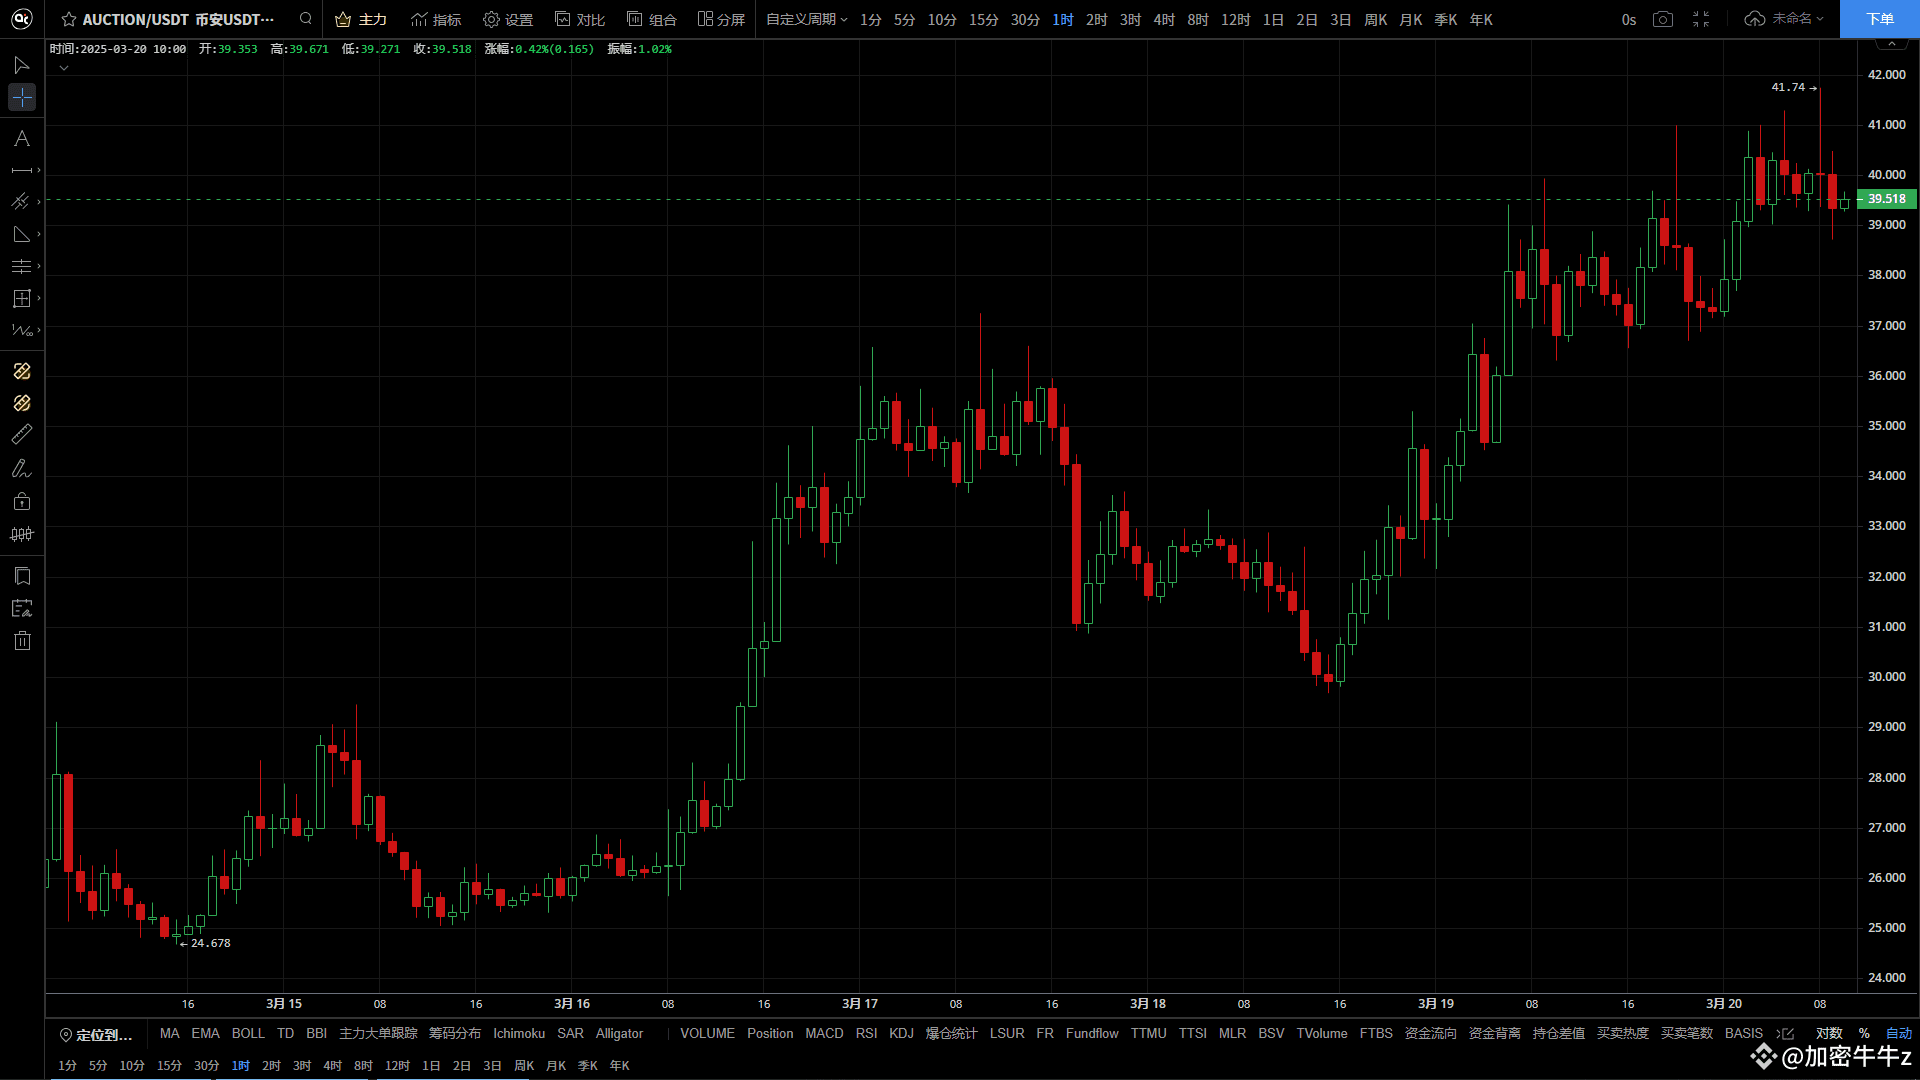This screenshot has width=1920, height=1080.
Task: Click the pop-out indicator icon near BASIS
Action: tap(1786, 1033)
